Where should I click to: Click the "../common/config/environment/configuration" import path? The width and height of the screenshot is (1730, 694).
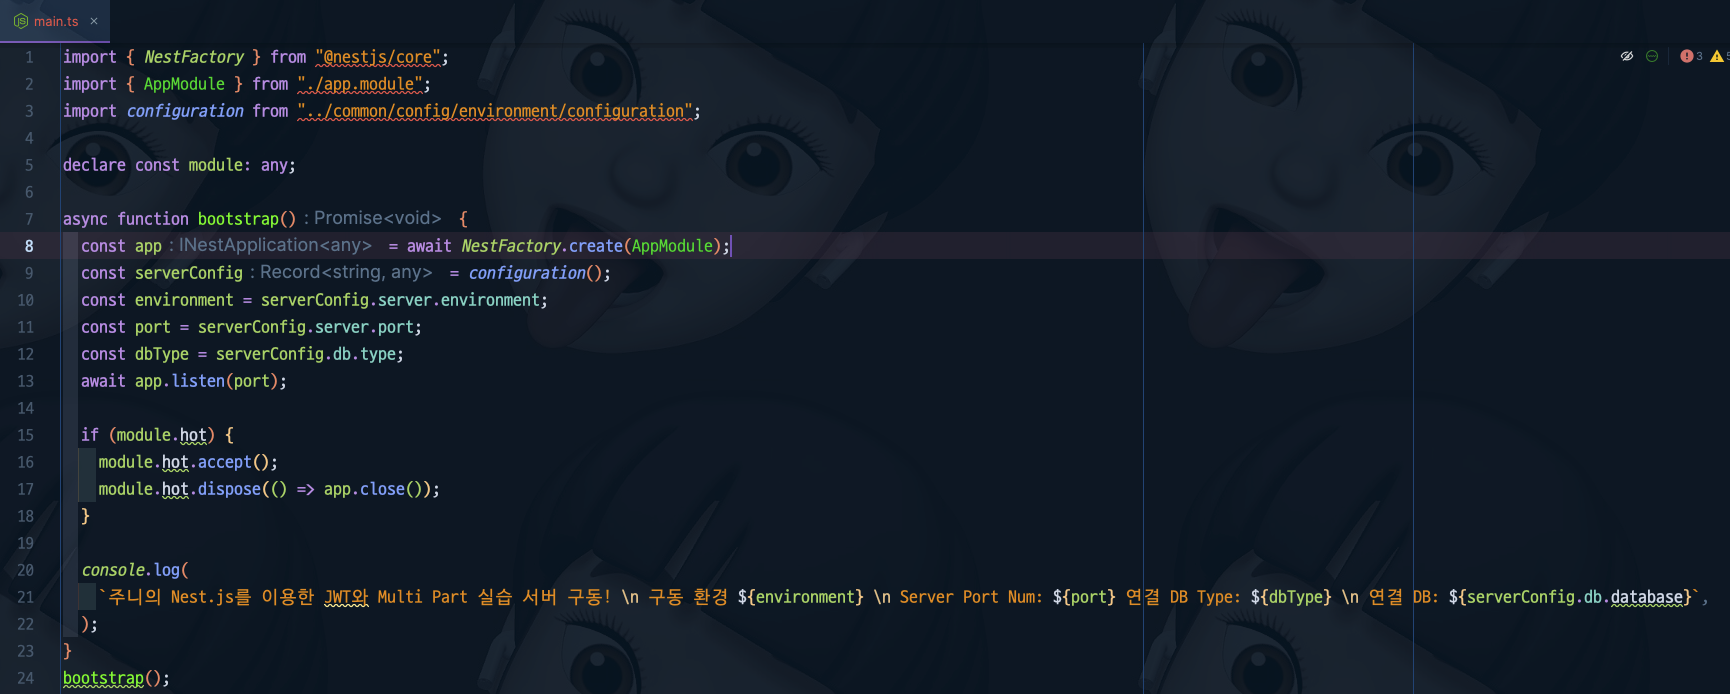point(495,111)
